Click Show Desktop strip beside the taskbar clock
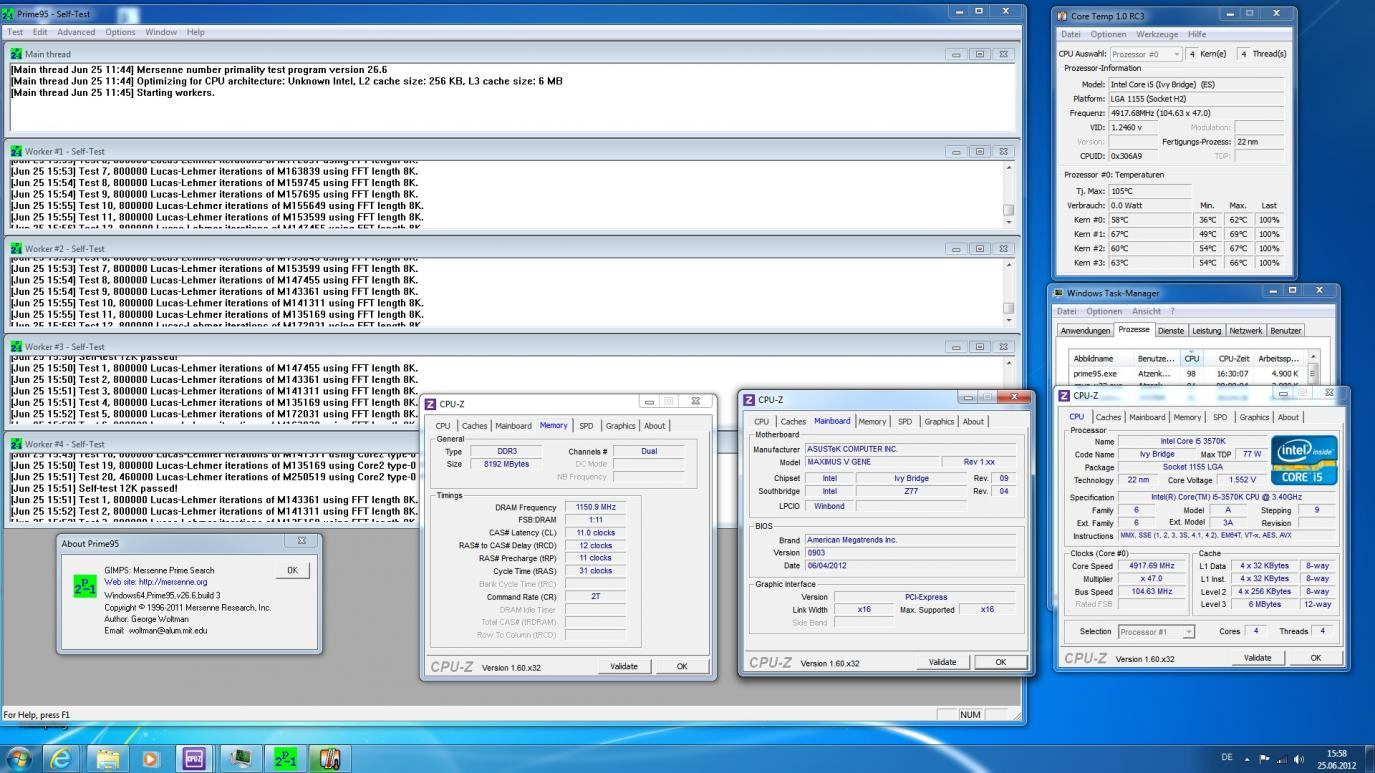Screen dimensions: 1375x773 point(1368,759)
